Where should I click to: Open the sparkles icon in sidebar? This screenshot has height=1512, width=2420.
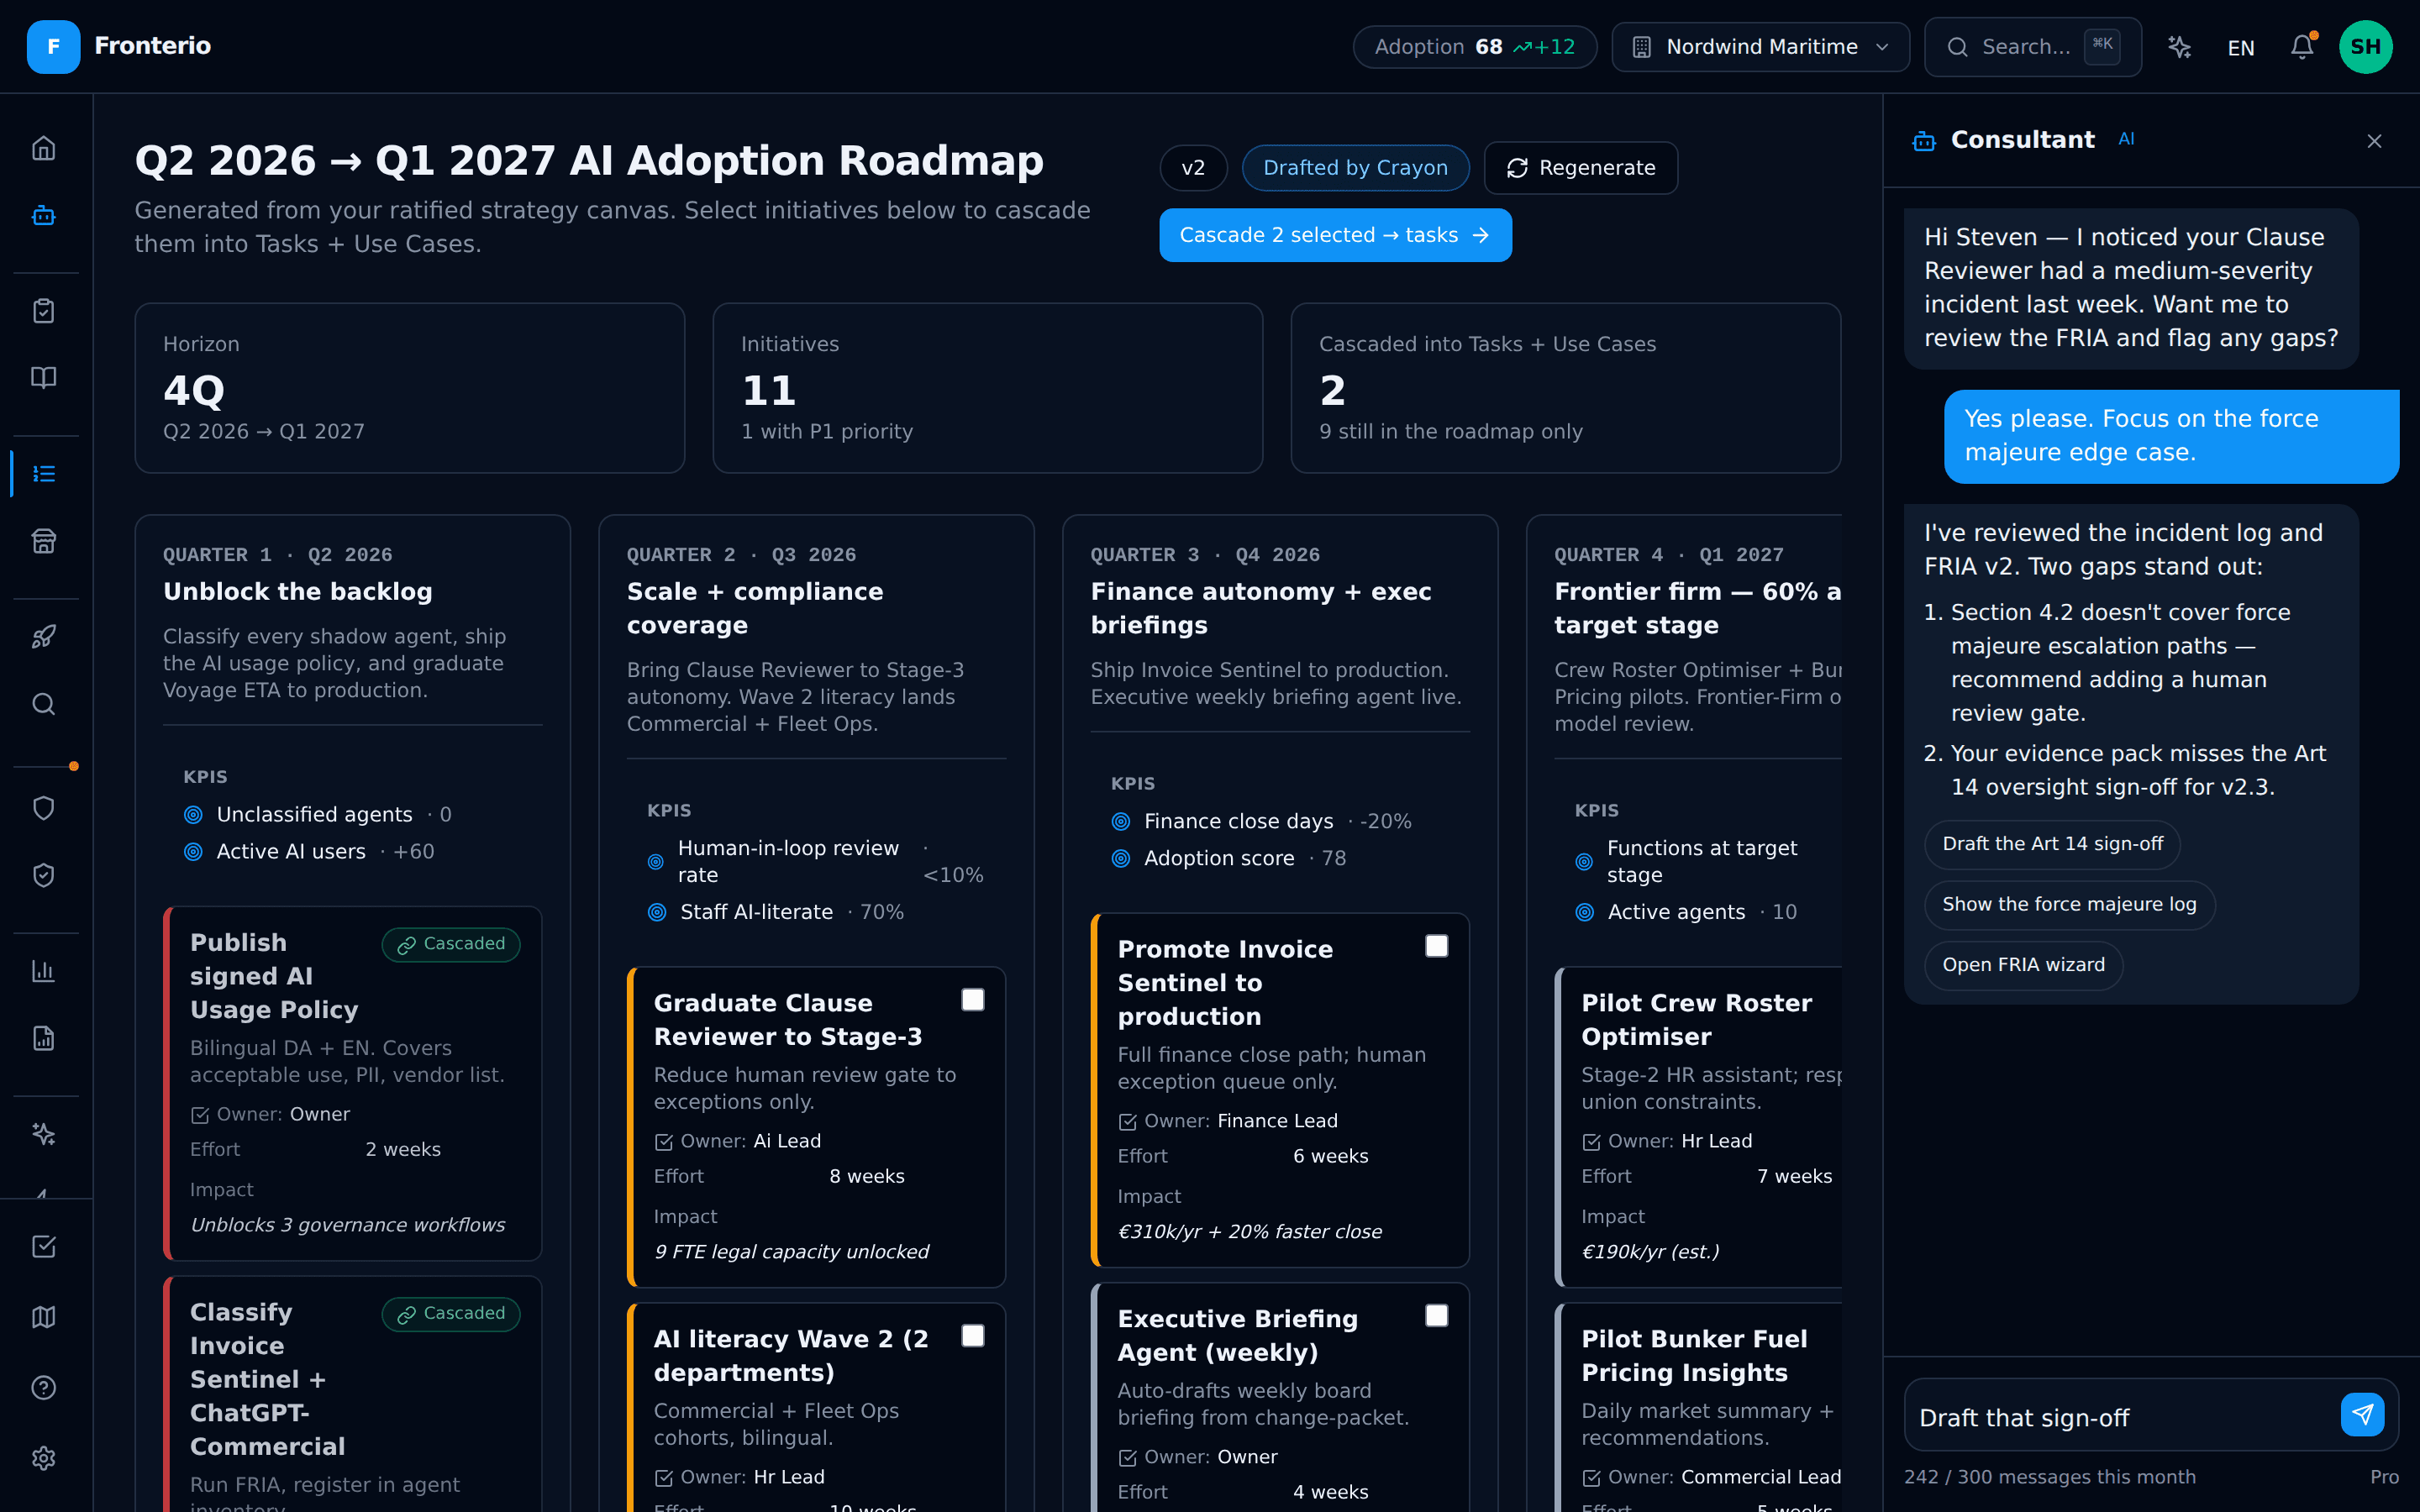click(44, 1134)
